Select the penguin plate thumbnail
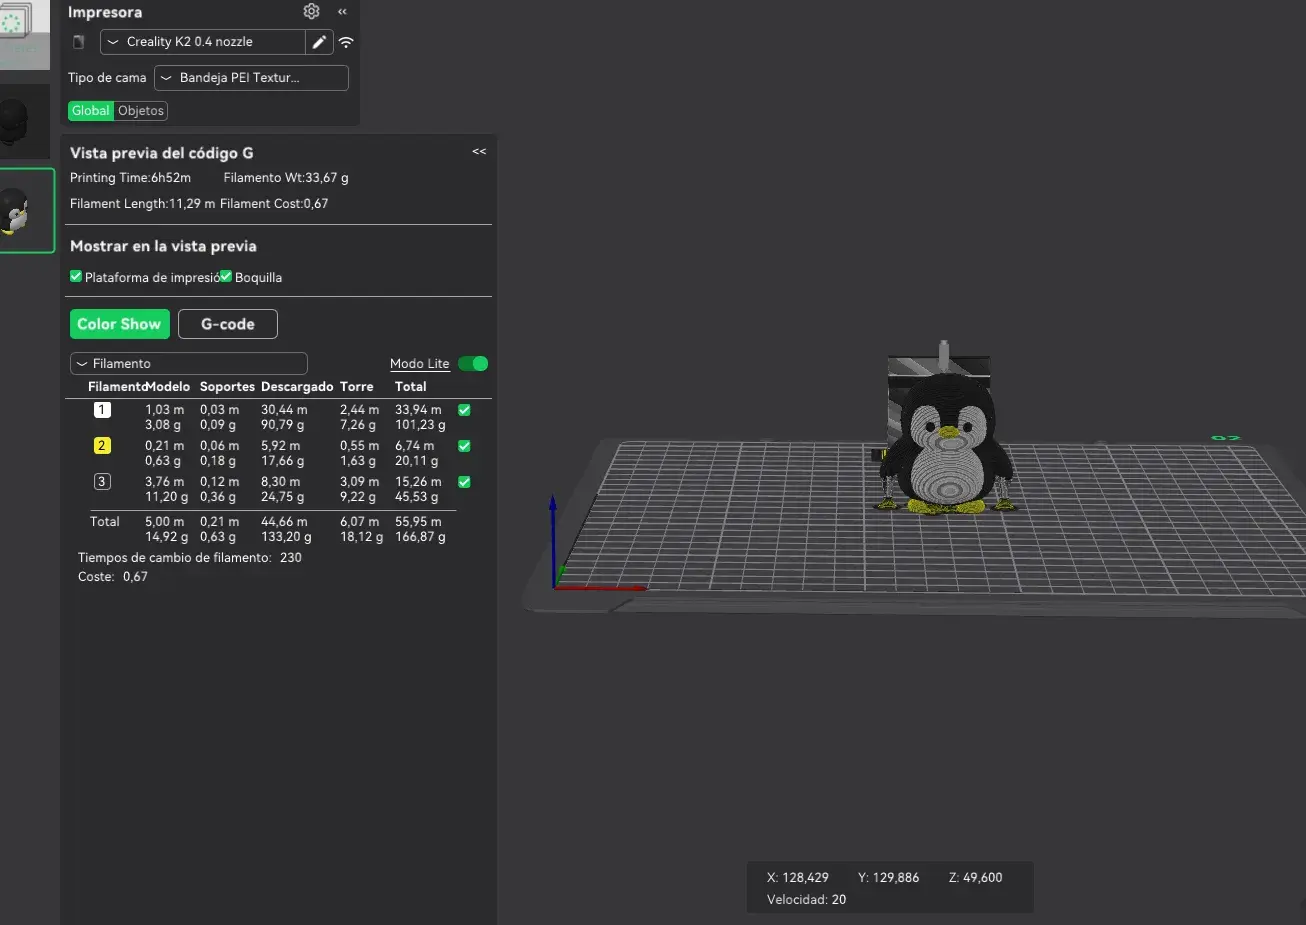This screenshot has height=925, width=1306. tap(27, 211)
